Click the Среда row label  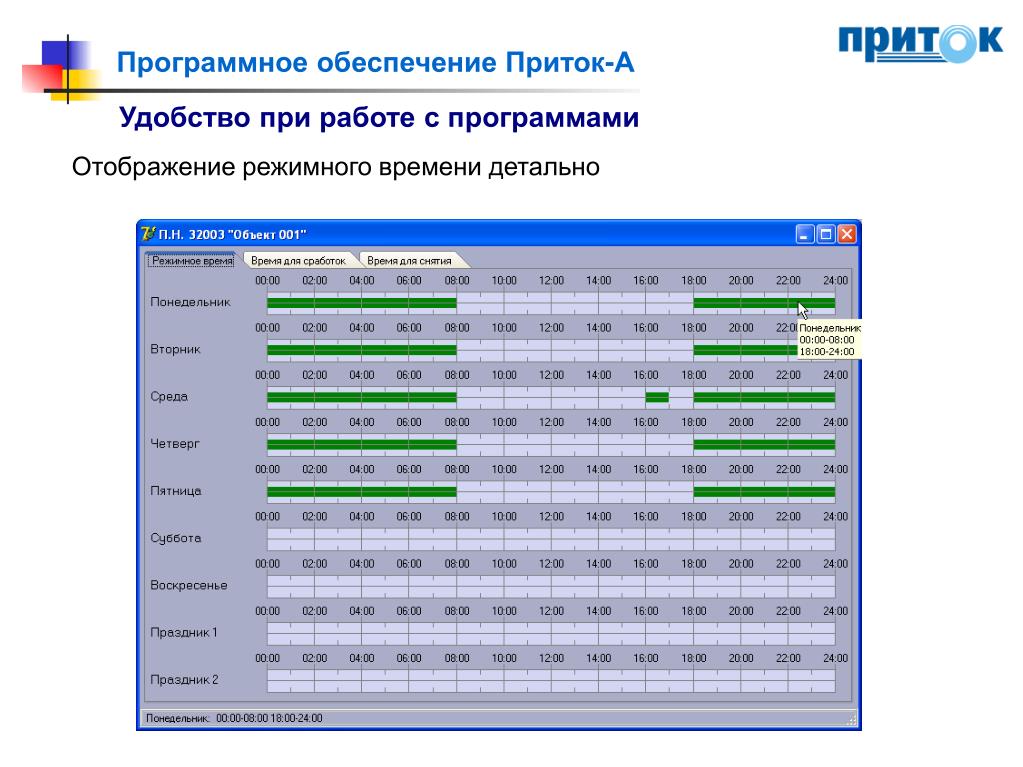tap(169, 397)
